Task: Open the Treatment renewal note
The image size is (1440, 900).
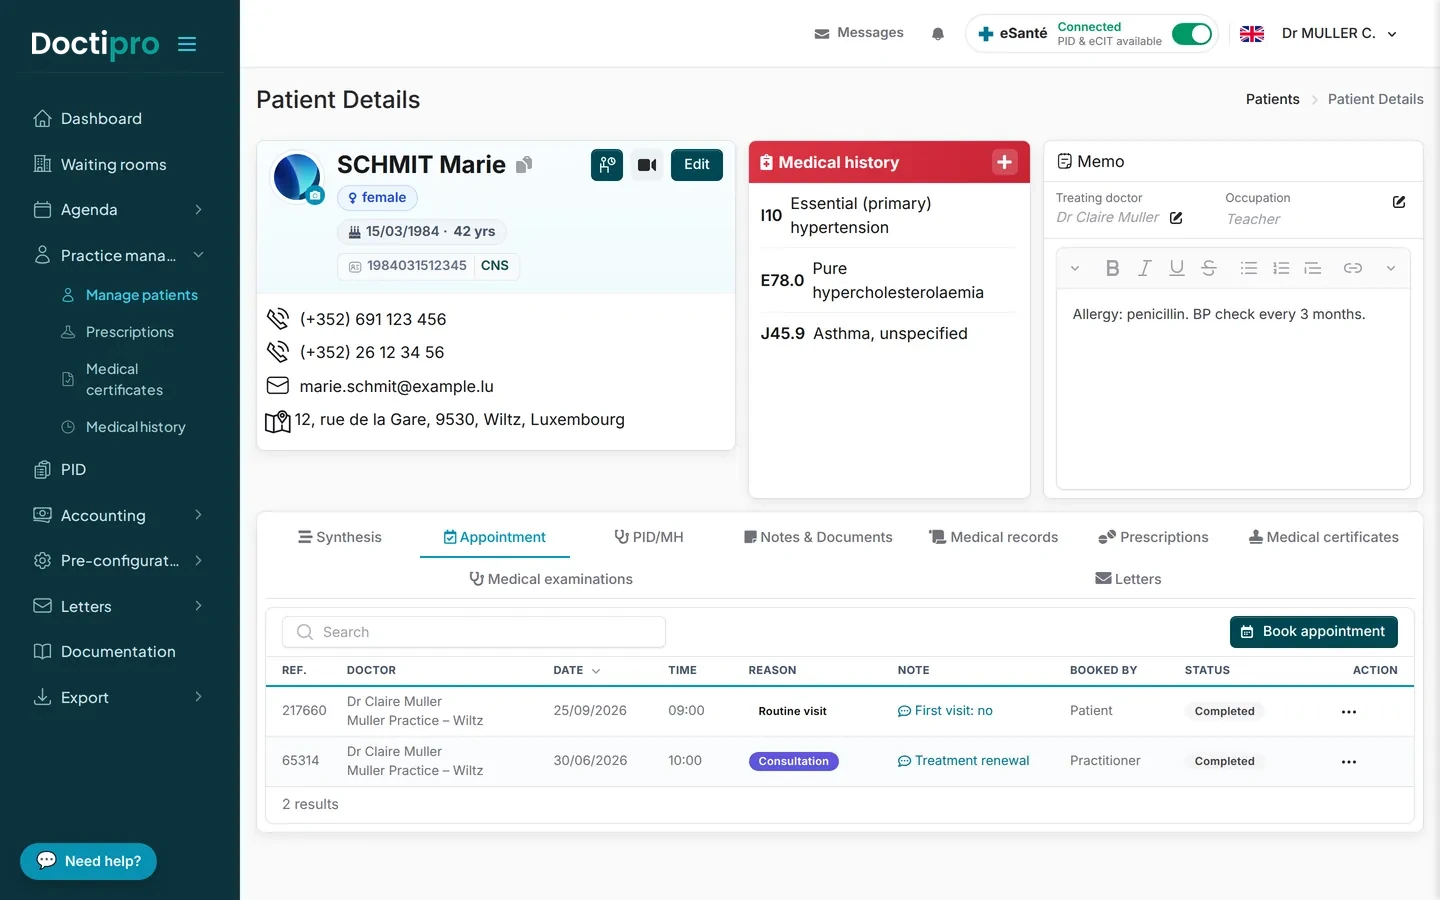Action: click(x=963, y=761)
